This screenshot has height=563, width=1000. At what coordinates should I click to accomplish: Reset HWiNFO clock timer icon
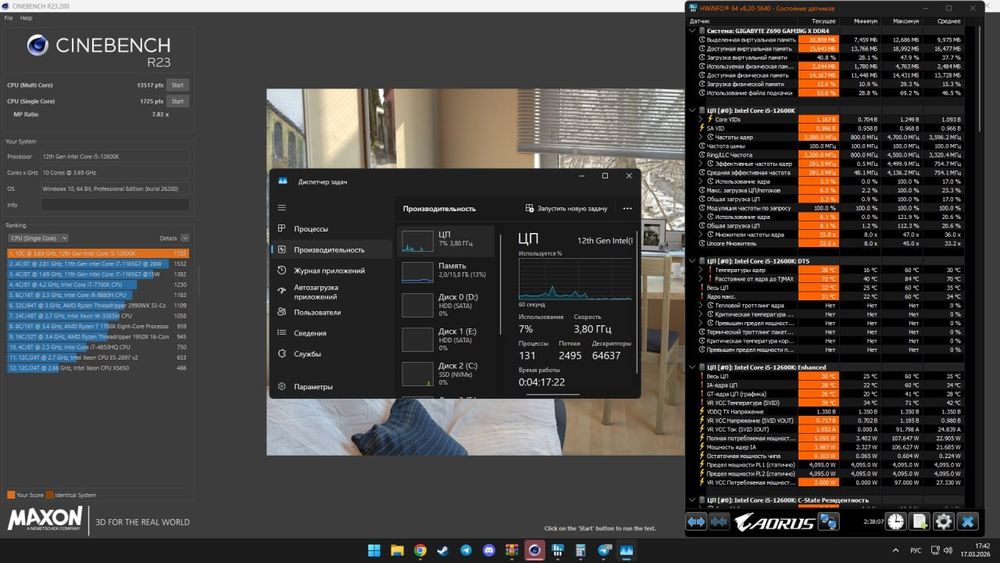click(896, 522)
